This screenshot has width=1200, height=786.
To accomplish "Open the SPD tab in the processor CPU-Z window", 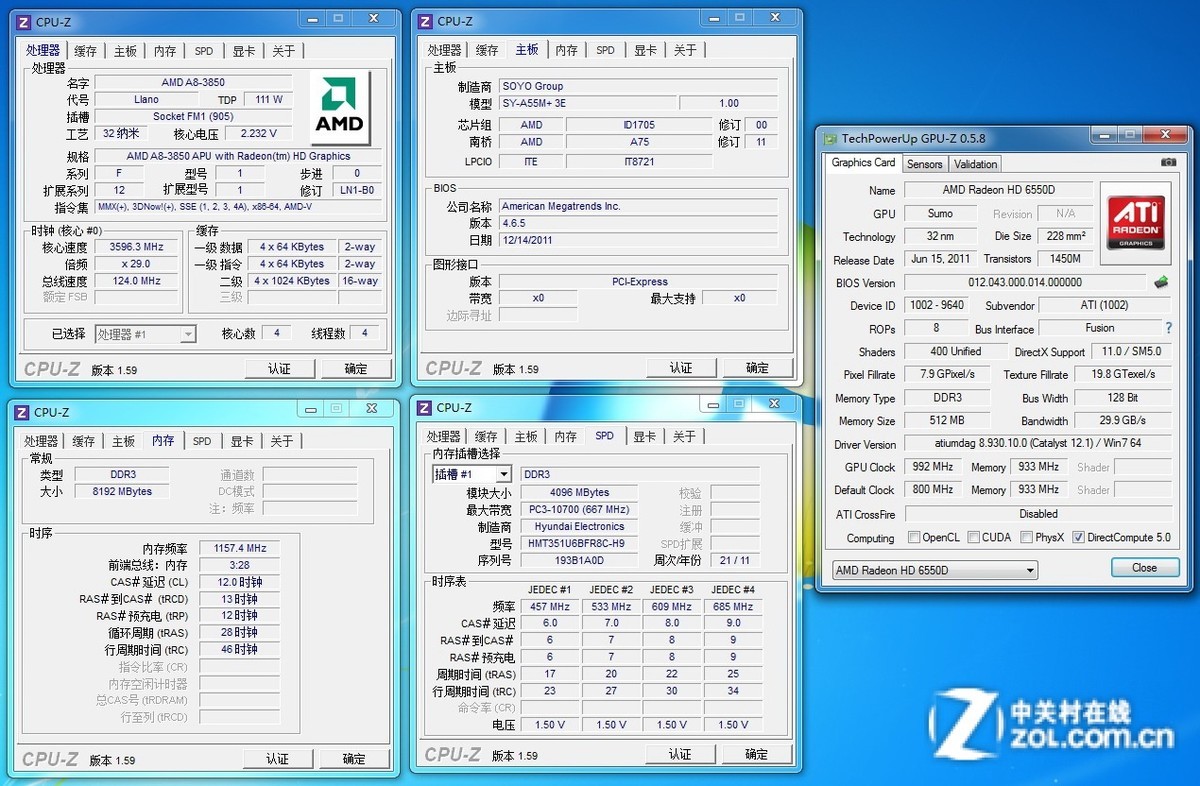I will [x=204, y=51].
